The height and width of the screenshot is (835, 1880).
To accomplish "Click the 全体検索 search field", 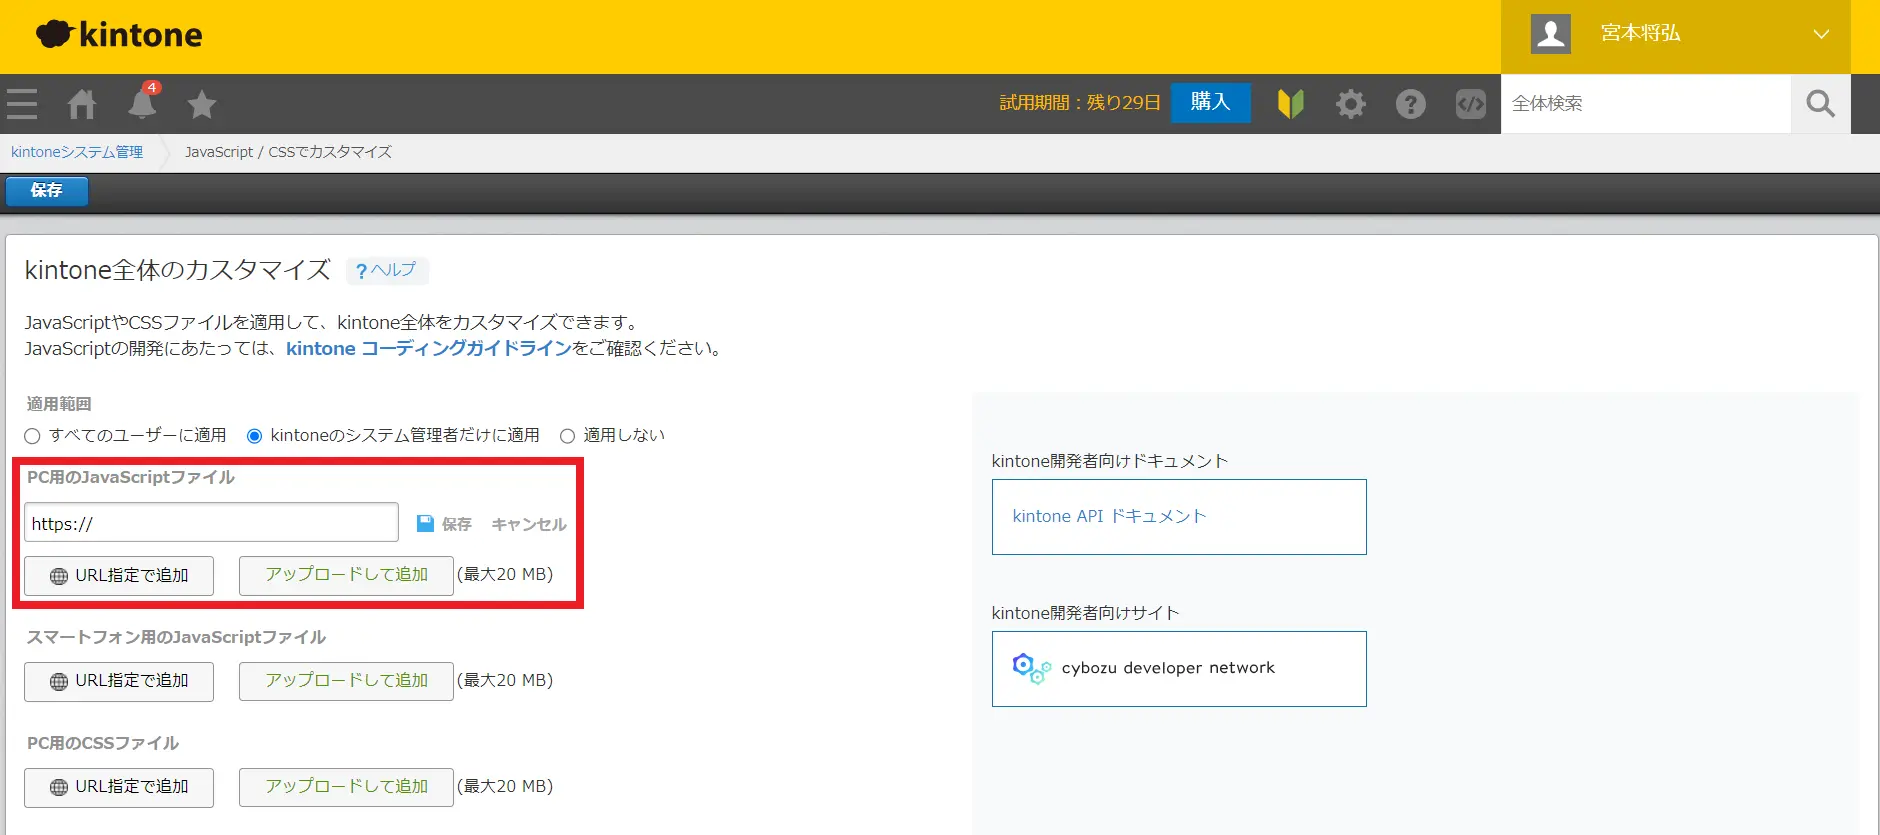I will click(1646, 104).
